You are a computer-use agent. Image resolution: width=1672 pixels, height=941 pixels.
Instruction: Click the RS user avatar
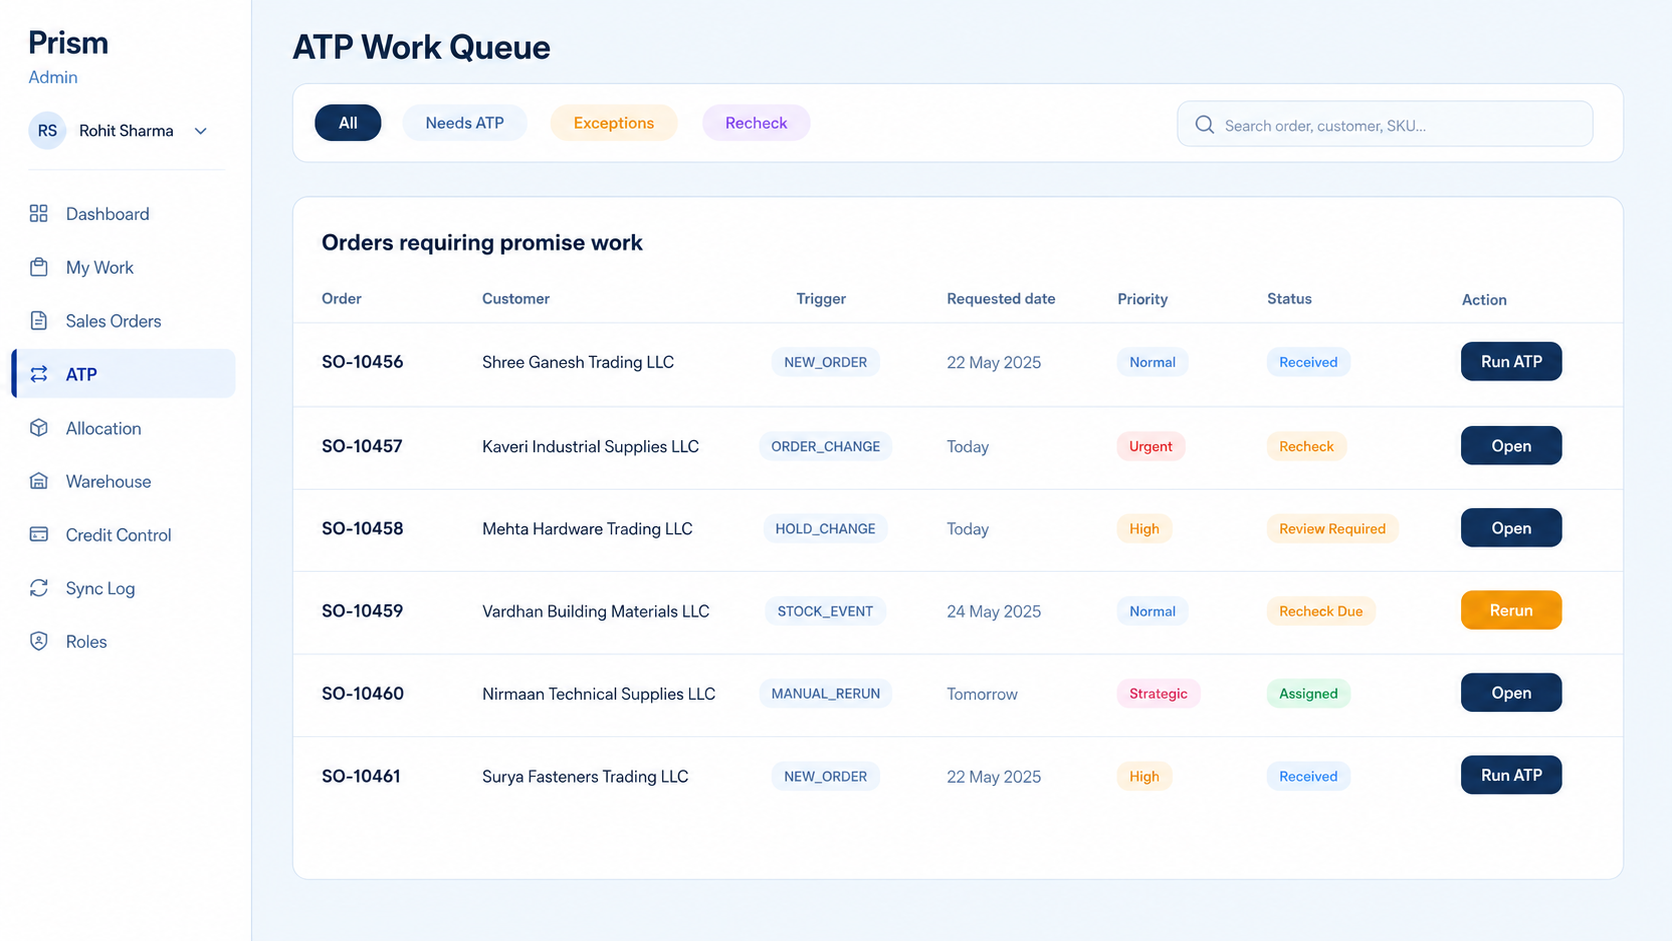(x=47, y=131)
